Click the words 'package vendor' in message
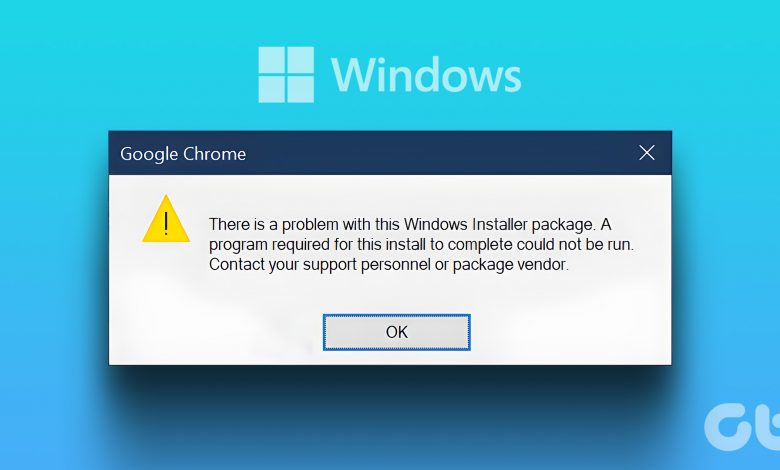 tap(510, 265)
